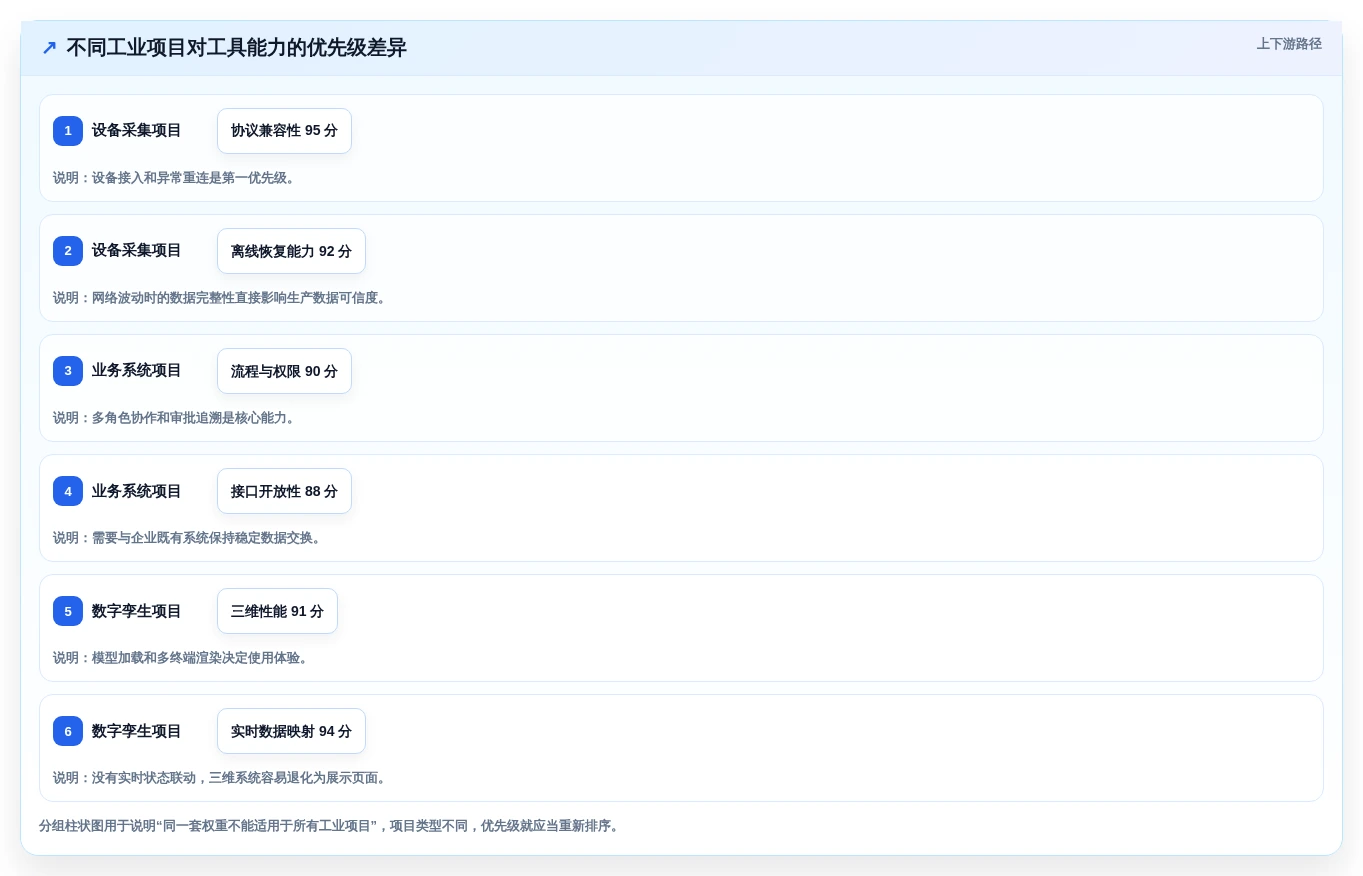Select number badge 3
The image size is (1363, 876).
click(x=68, y=371)
